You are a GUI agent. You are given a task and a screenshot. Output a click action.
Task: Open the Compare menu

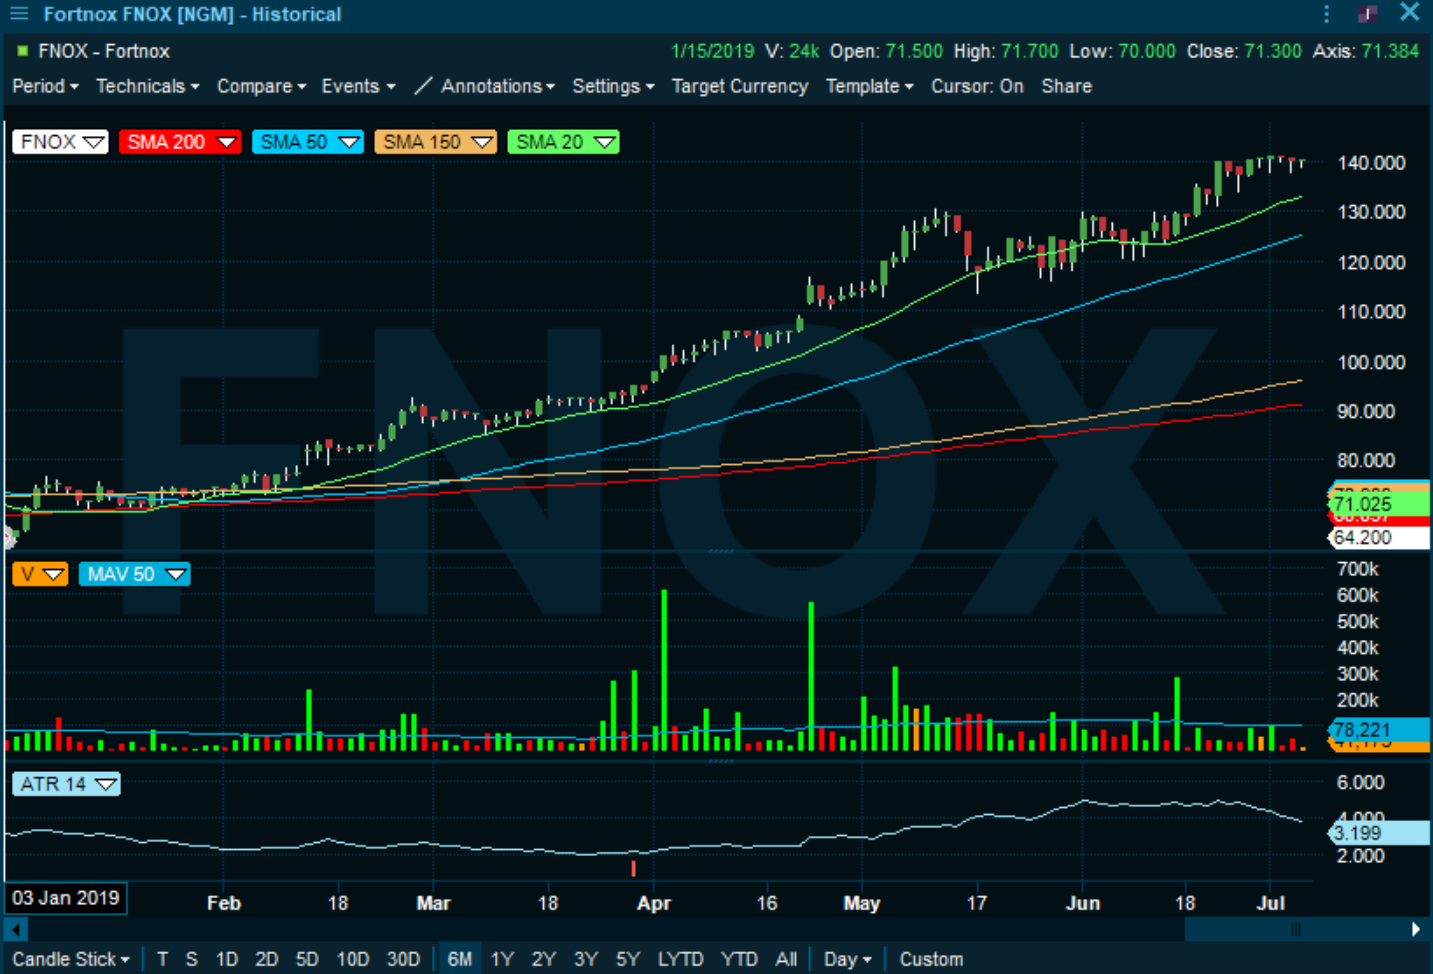(x=261, y=86)
